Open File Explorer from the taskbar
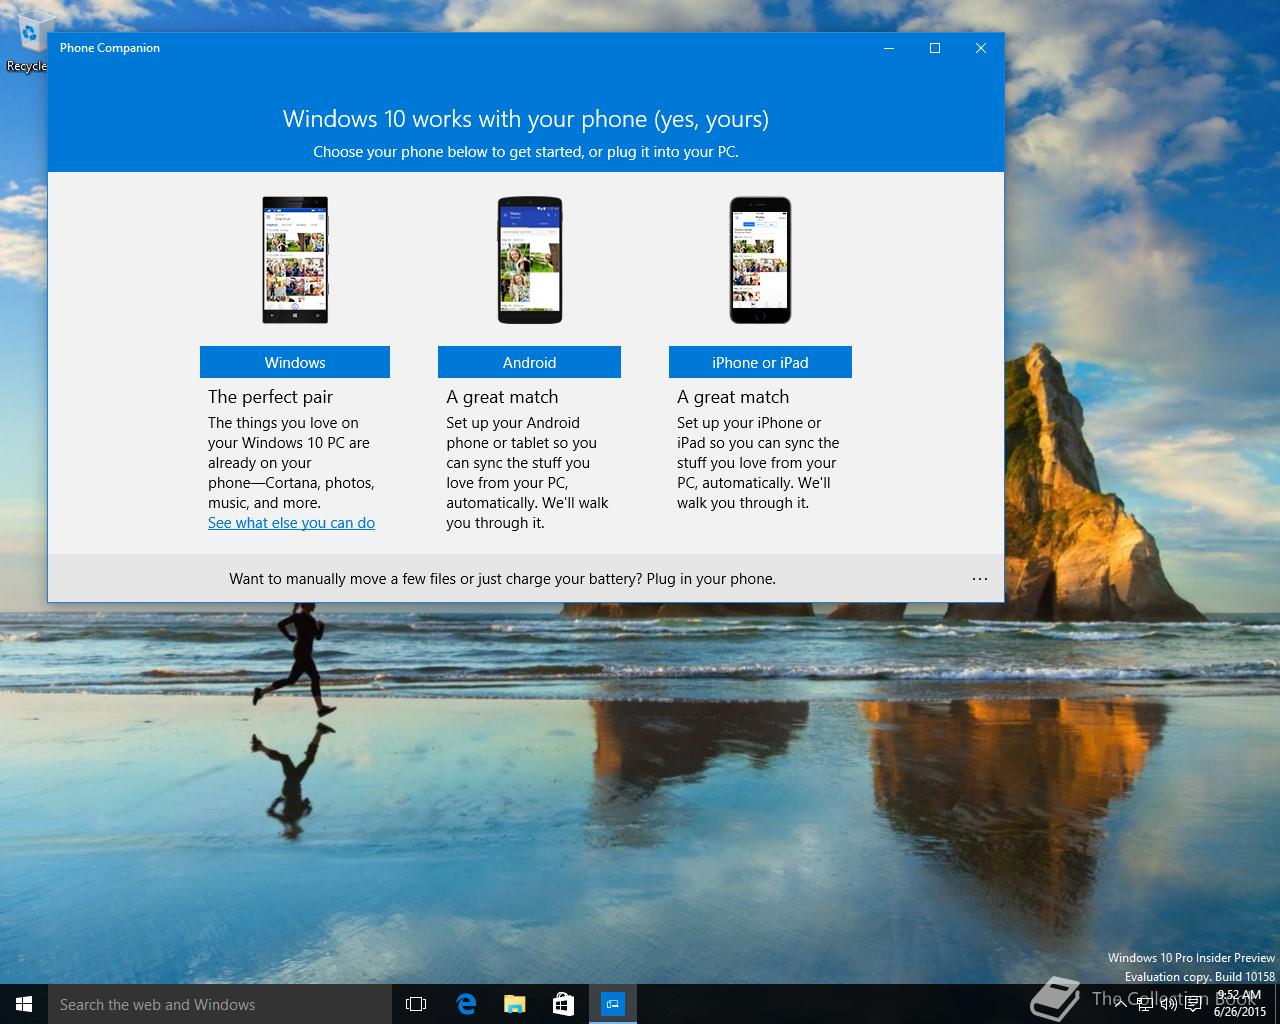Image resolution: width=1280 pixels, height=1024 pixels. (x=515, y=1004)
